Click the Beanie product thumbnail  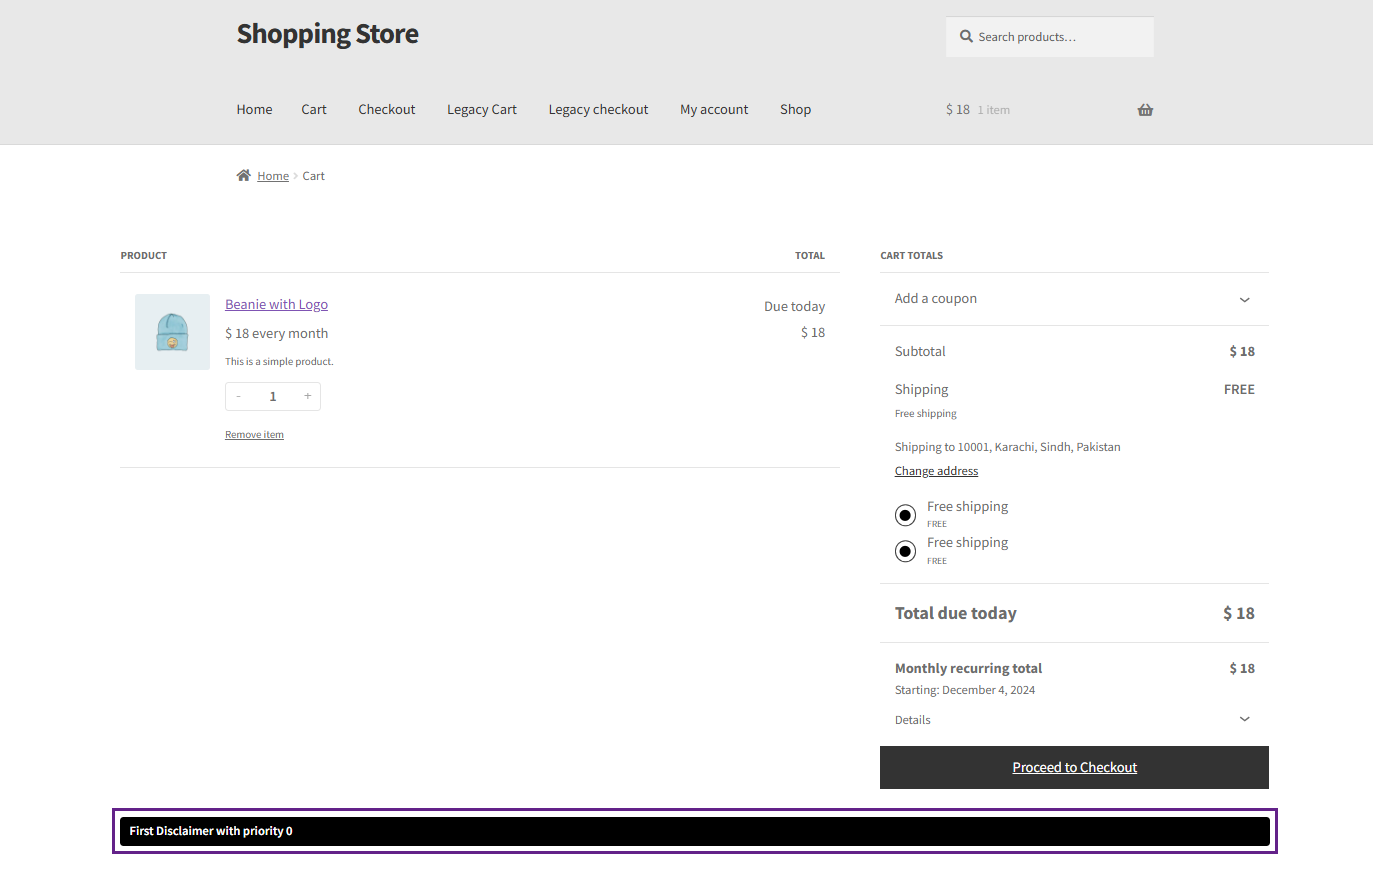tap(172, 332)
